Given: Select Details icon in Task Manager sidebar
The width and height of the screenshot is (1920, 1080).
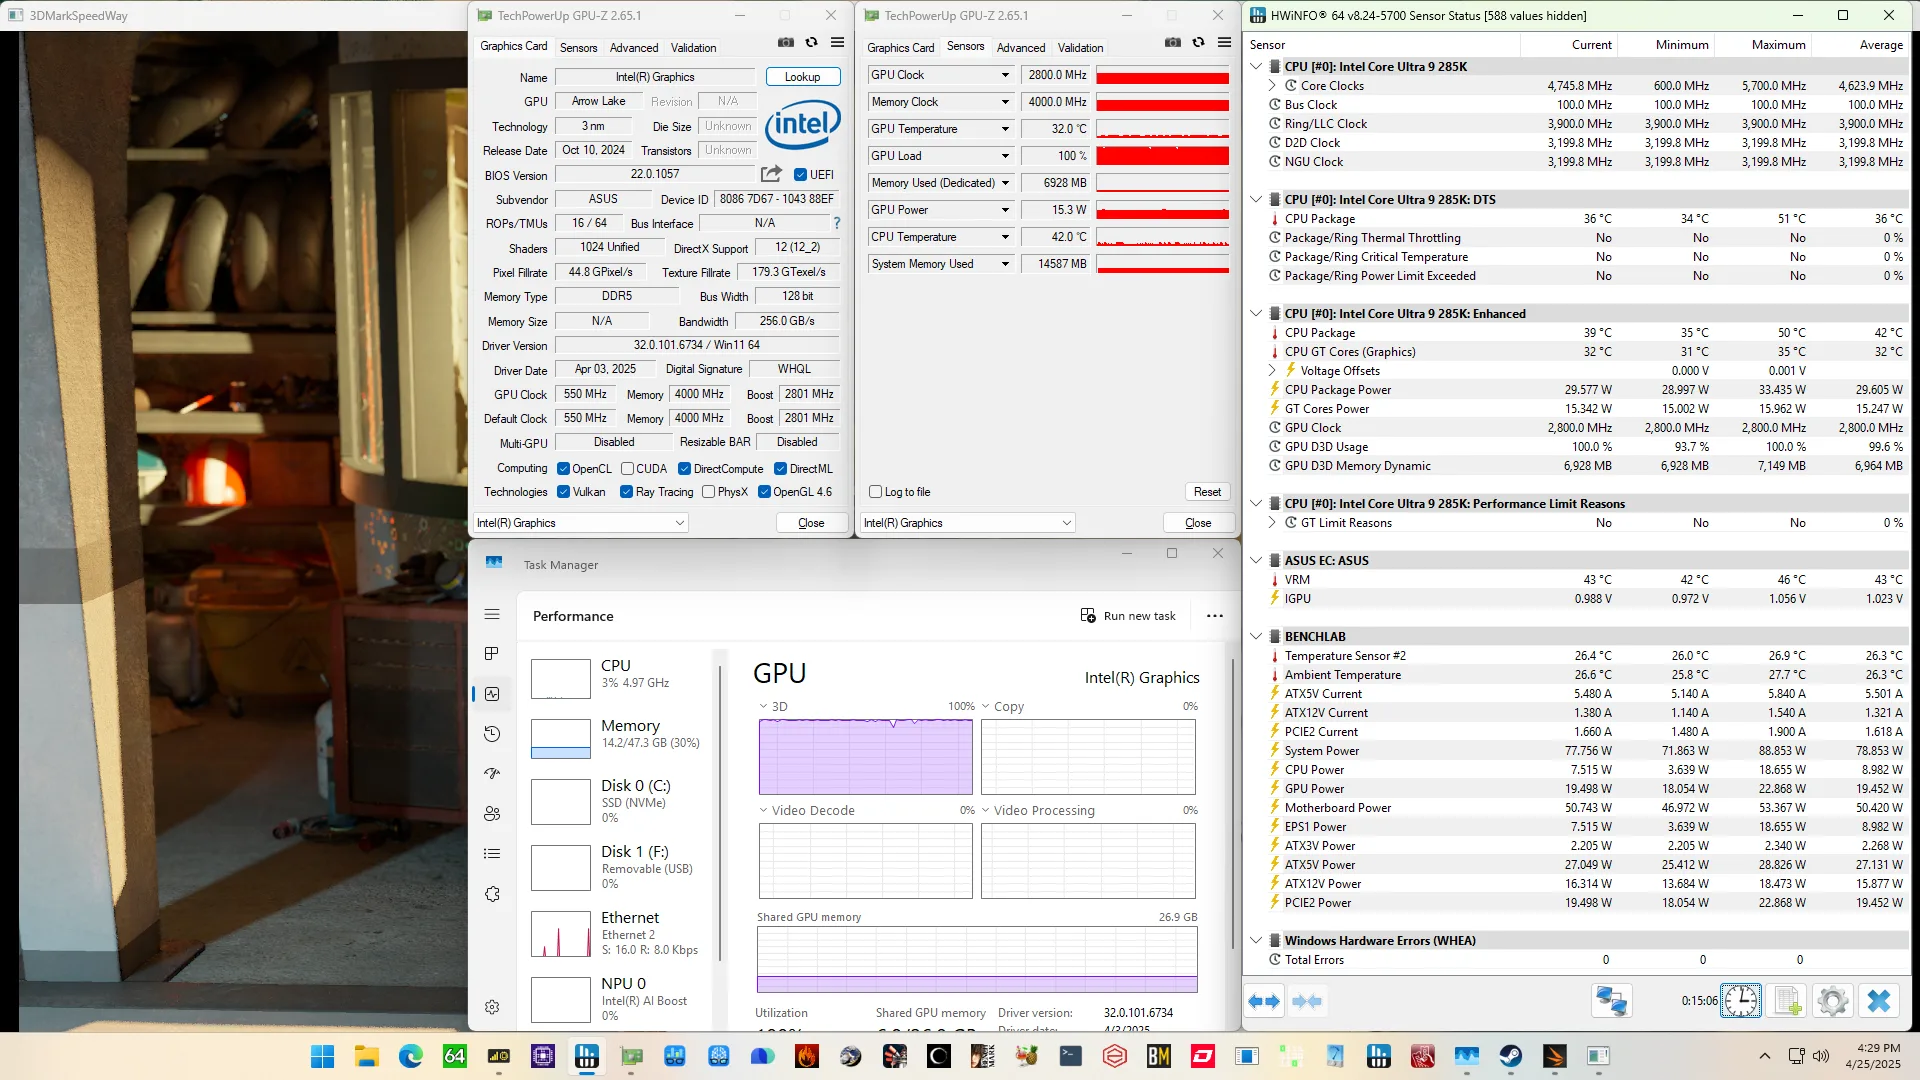Looking at the screenshot, I should pos(492,854).
